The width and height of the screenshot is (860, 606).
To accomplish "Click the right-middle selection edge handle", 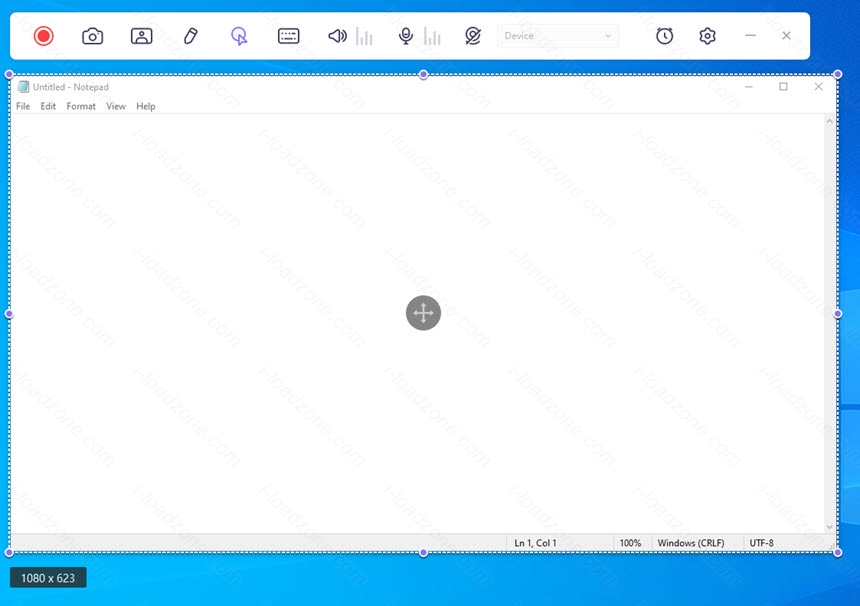I will pyautogui.click(x=838, y=314).
